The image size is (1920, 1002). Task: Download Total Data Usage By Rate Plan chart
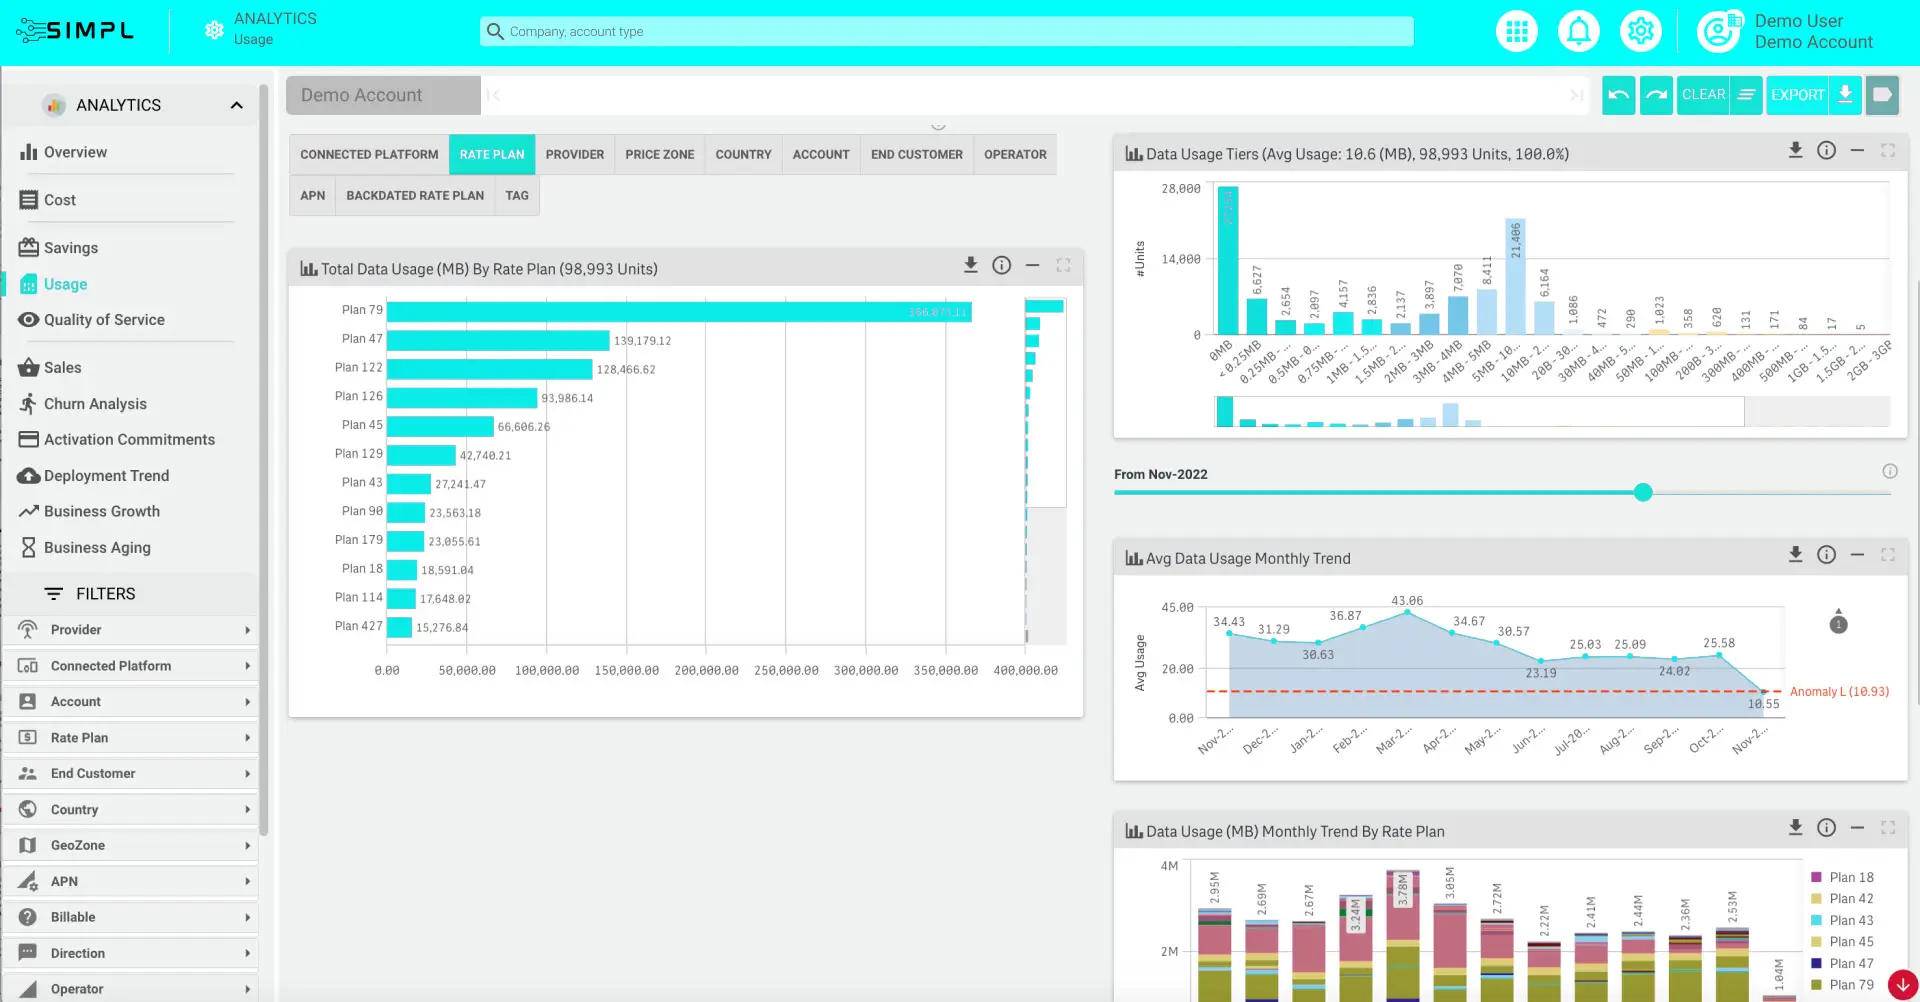[x=970, y=265]
